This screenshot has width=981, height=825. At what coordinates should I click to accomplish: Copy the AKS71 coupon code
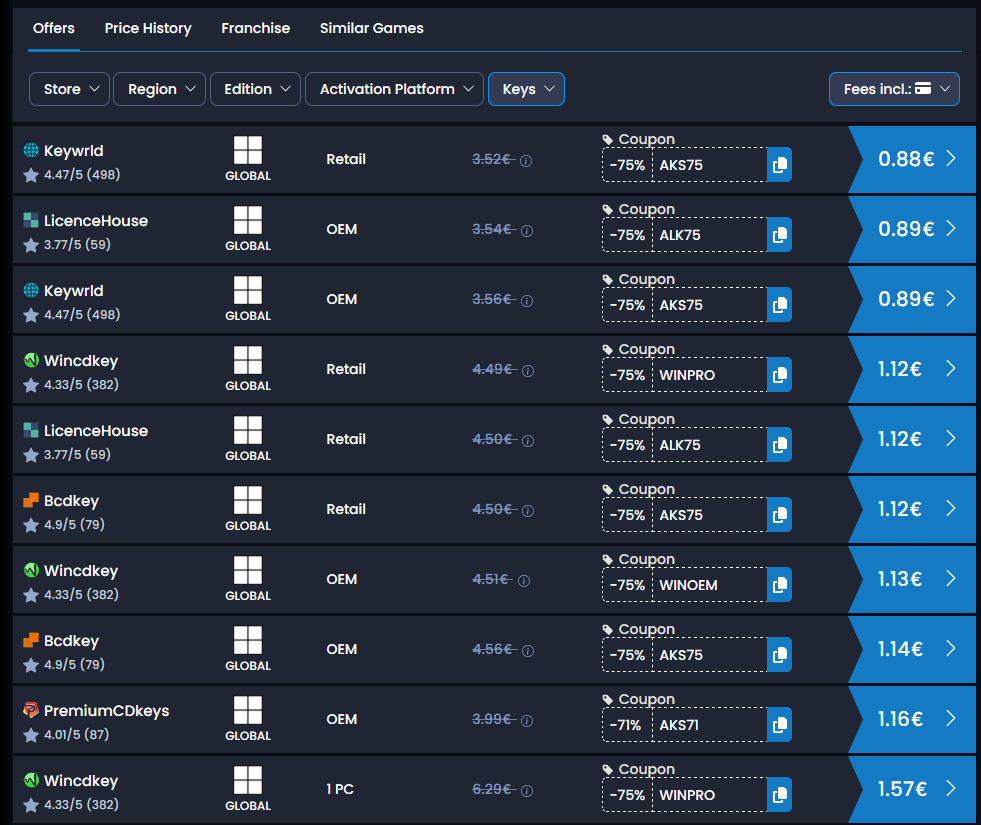point(779,726)
